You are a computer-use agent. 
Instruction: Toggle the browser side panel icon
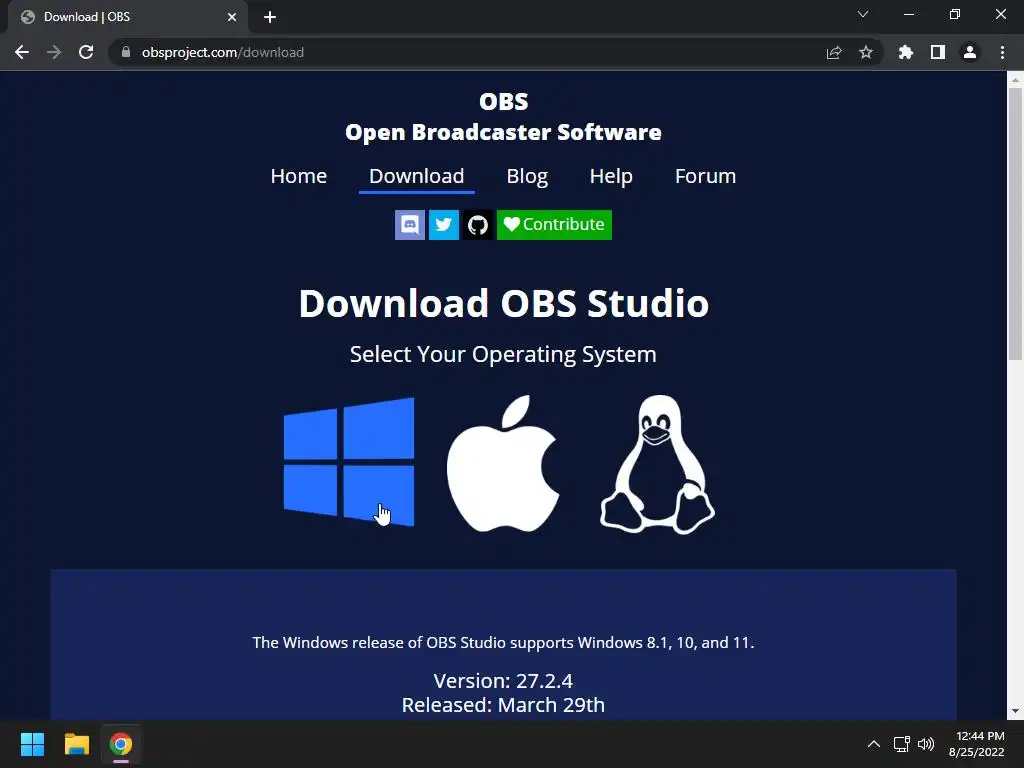coord(938,52)
